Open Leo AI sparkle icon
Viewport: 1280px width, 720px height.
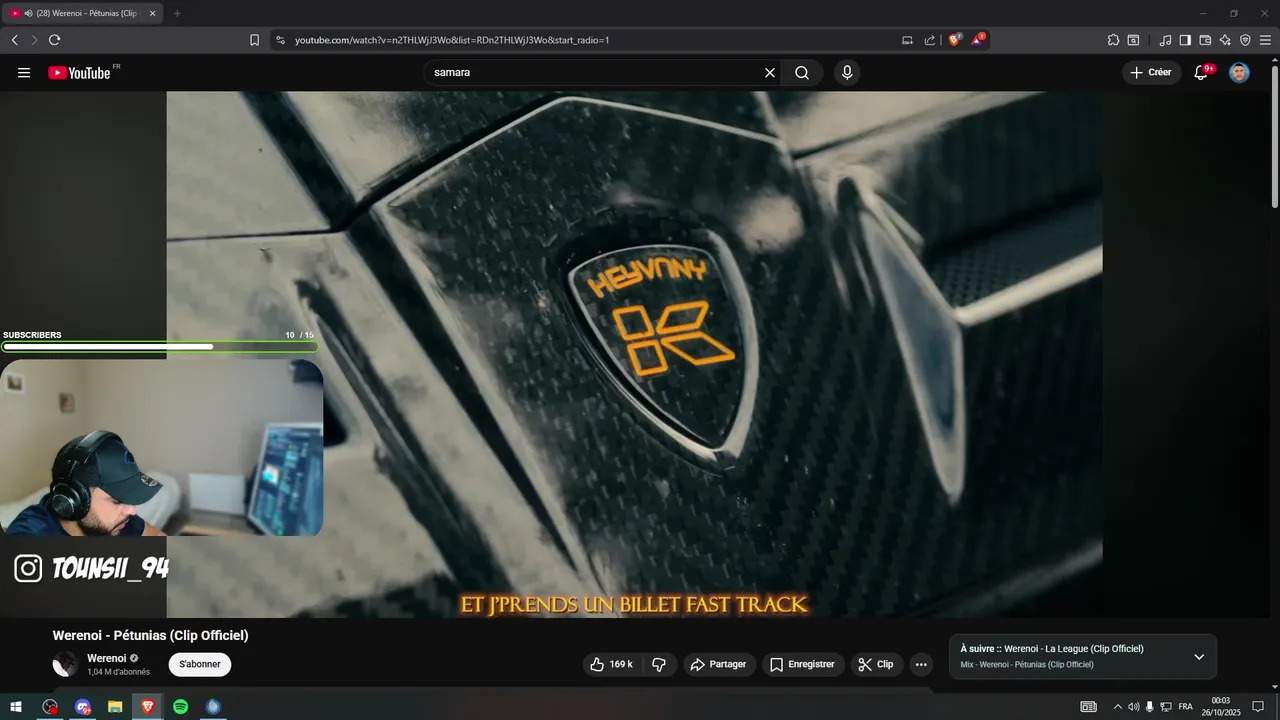click(x=1225, y=40)
